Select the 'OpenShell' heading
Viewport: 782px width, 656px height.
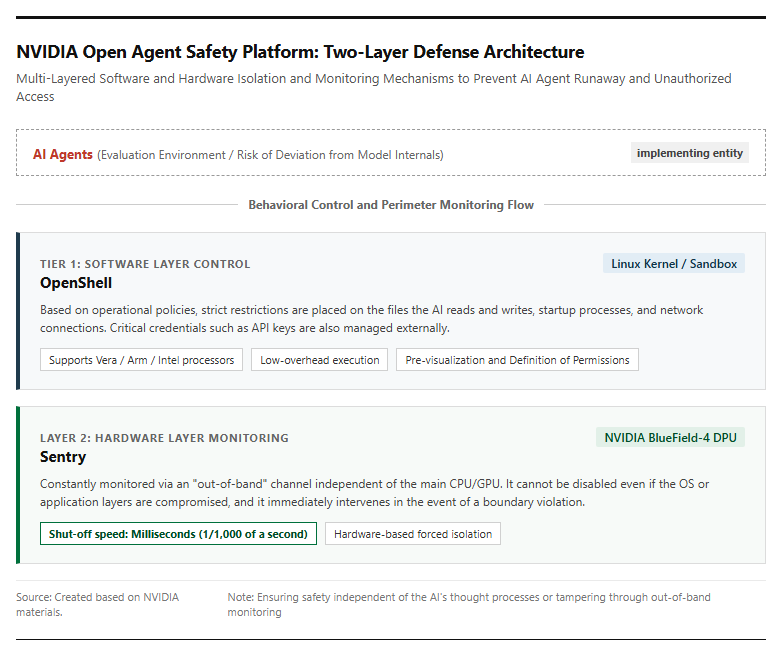[x=76, y=283]
